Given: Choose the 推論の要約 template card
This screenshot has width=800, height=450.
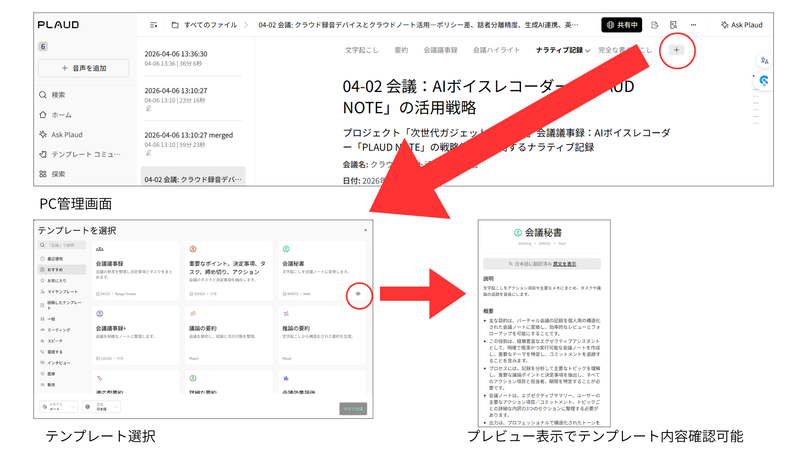Looking at the screenshot, I should (x=322, y=335).
